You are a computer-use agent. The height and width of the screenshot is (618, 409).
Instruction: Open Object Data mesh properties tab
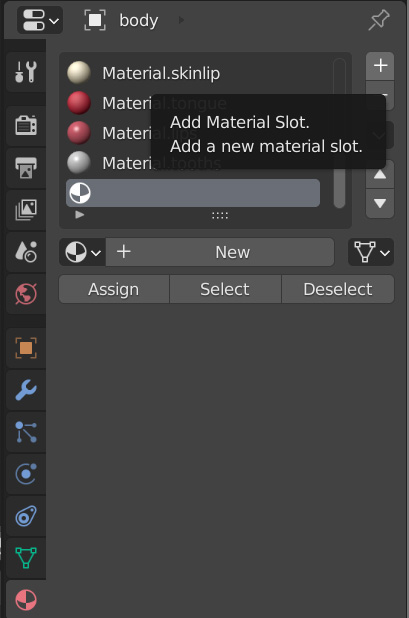coord(26,558)
